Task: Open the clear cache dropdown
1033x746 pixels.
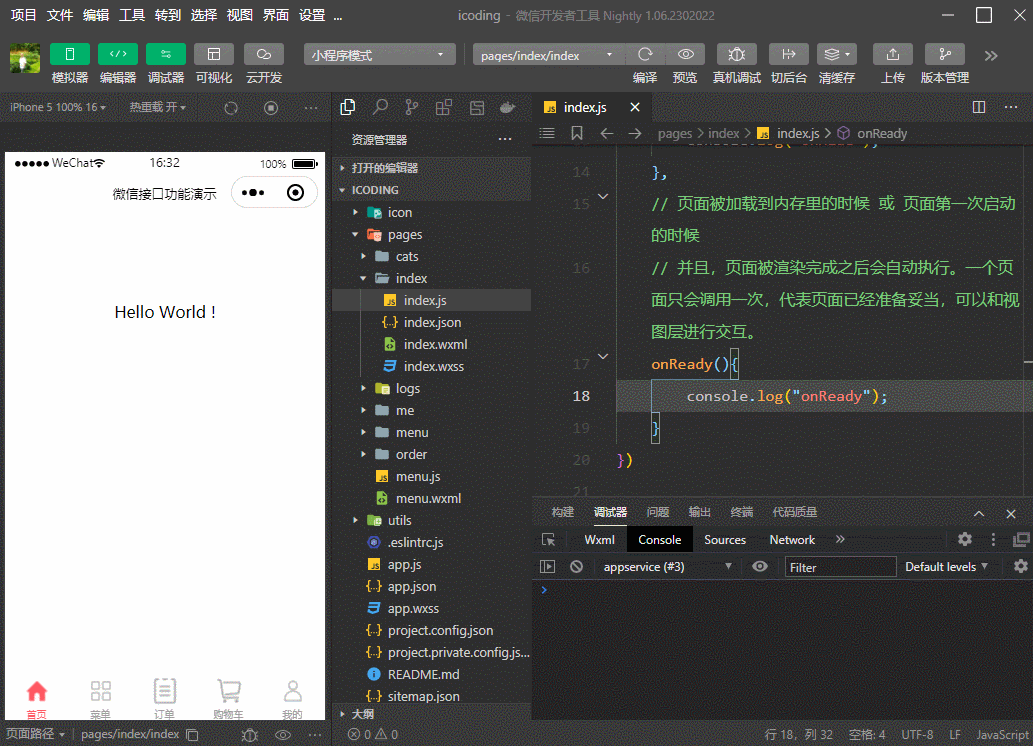Action: point(837,54)
